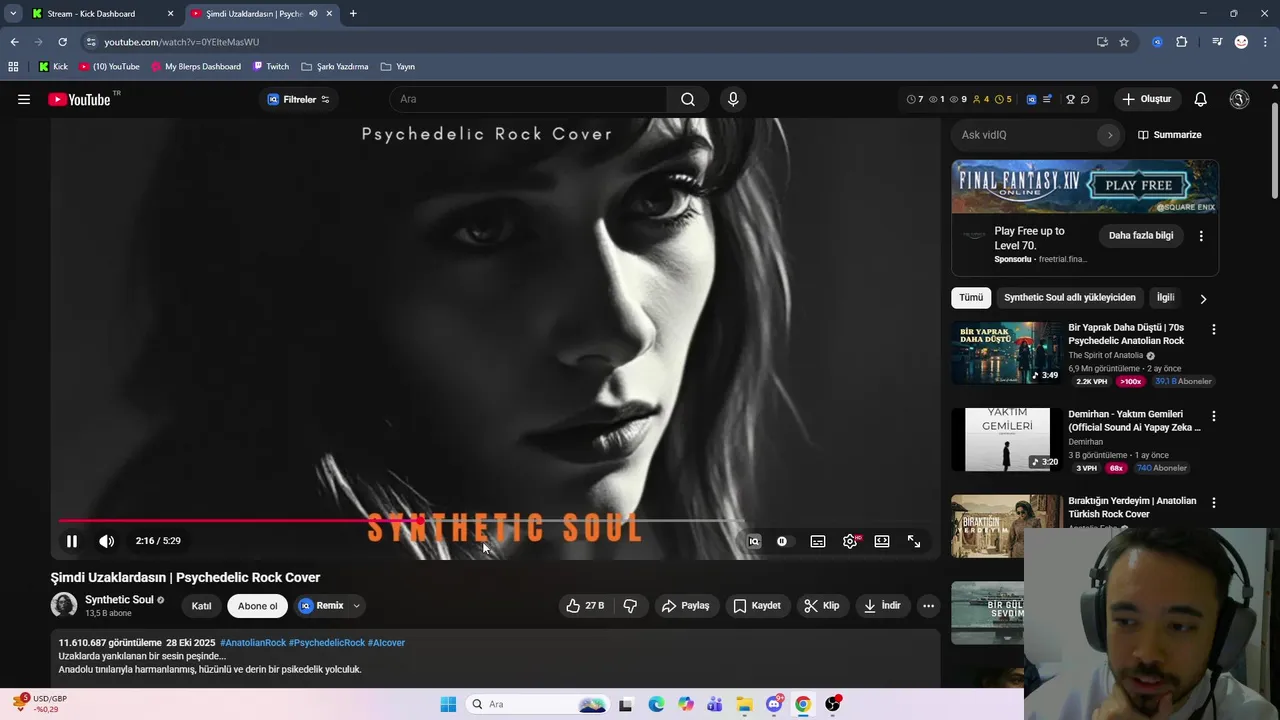Click the #PsychedelicRock hashtag

click(327, 643)
